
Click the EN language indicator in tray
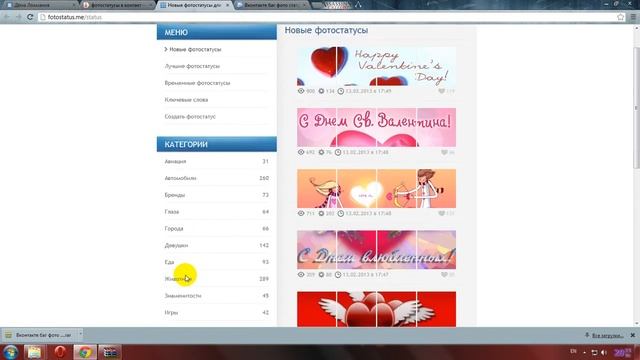[x=573, y=351]
